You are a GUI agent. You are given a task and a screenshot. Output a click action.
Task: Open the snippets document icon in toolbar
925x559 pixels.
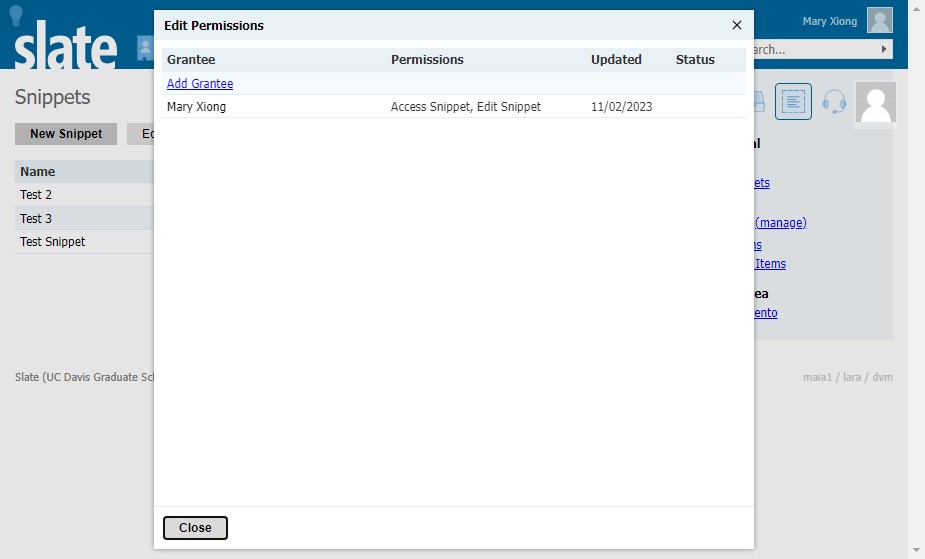click(x=793, y=101)
